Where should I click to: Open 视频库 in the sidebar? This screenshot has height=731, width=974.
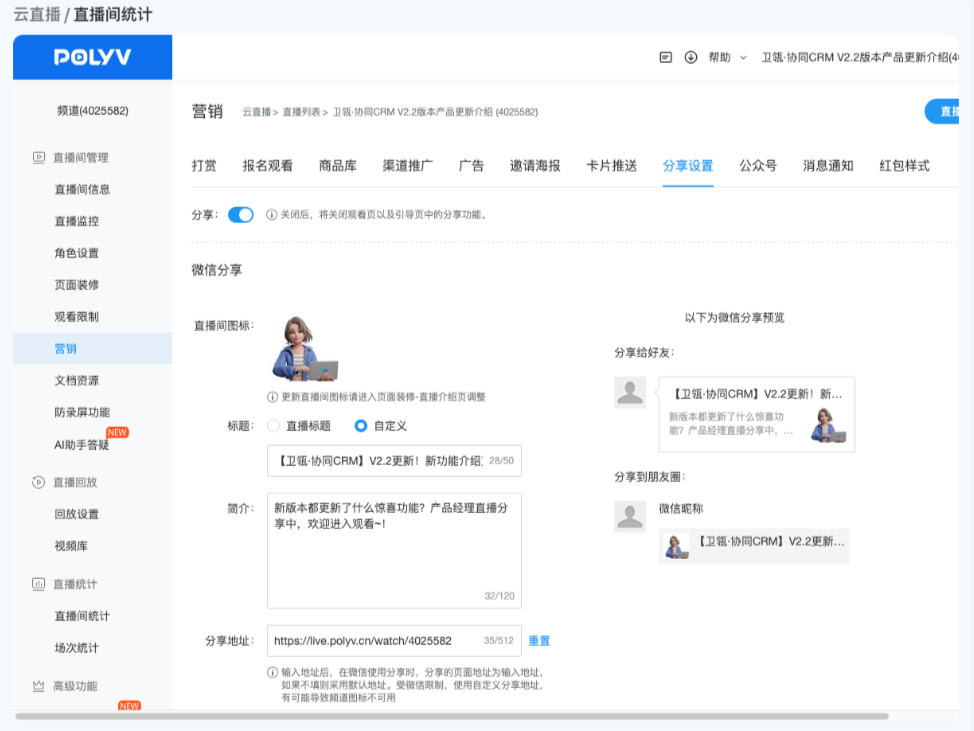(71, 546)
